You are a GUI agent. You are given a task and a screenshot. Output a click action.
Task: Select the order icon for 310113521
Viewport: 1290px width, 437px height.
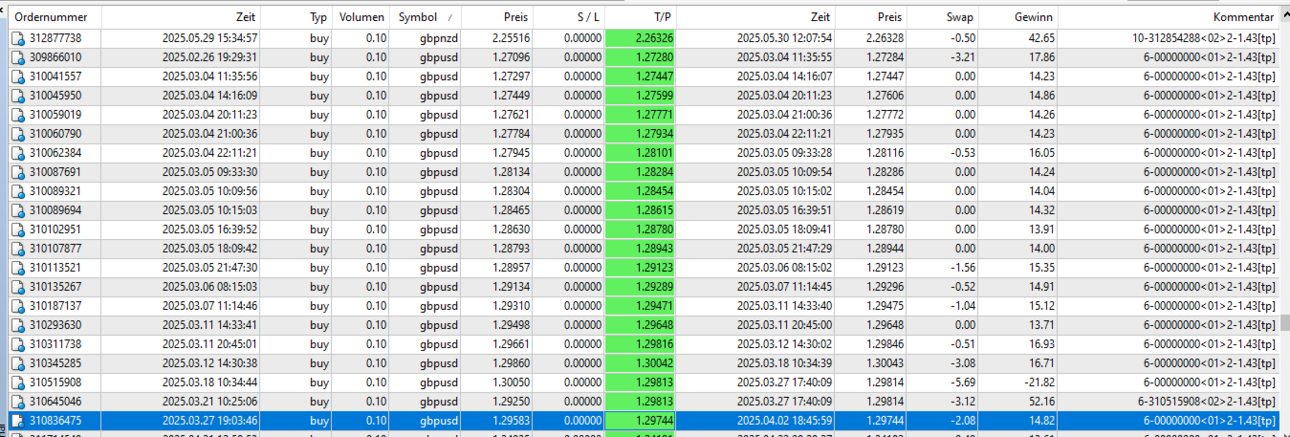coord(18,268)
